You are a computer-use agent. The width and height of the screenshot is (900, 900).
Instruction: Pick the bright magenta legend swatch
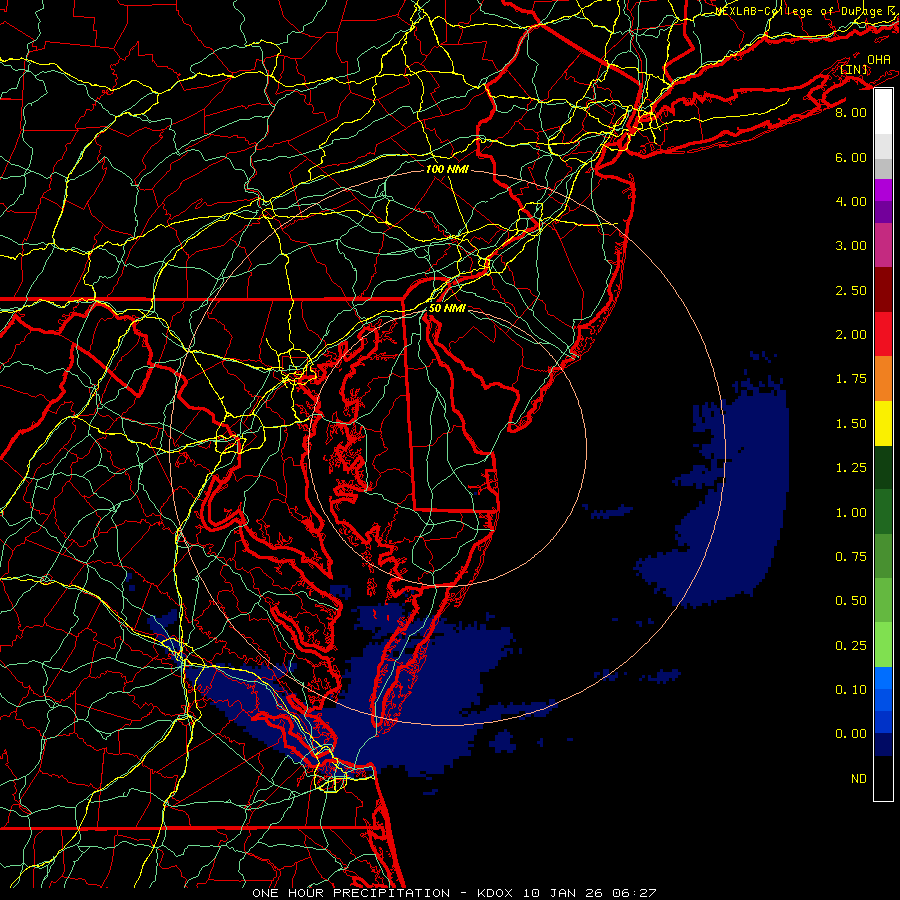[883, 190]
